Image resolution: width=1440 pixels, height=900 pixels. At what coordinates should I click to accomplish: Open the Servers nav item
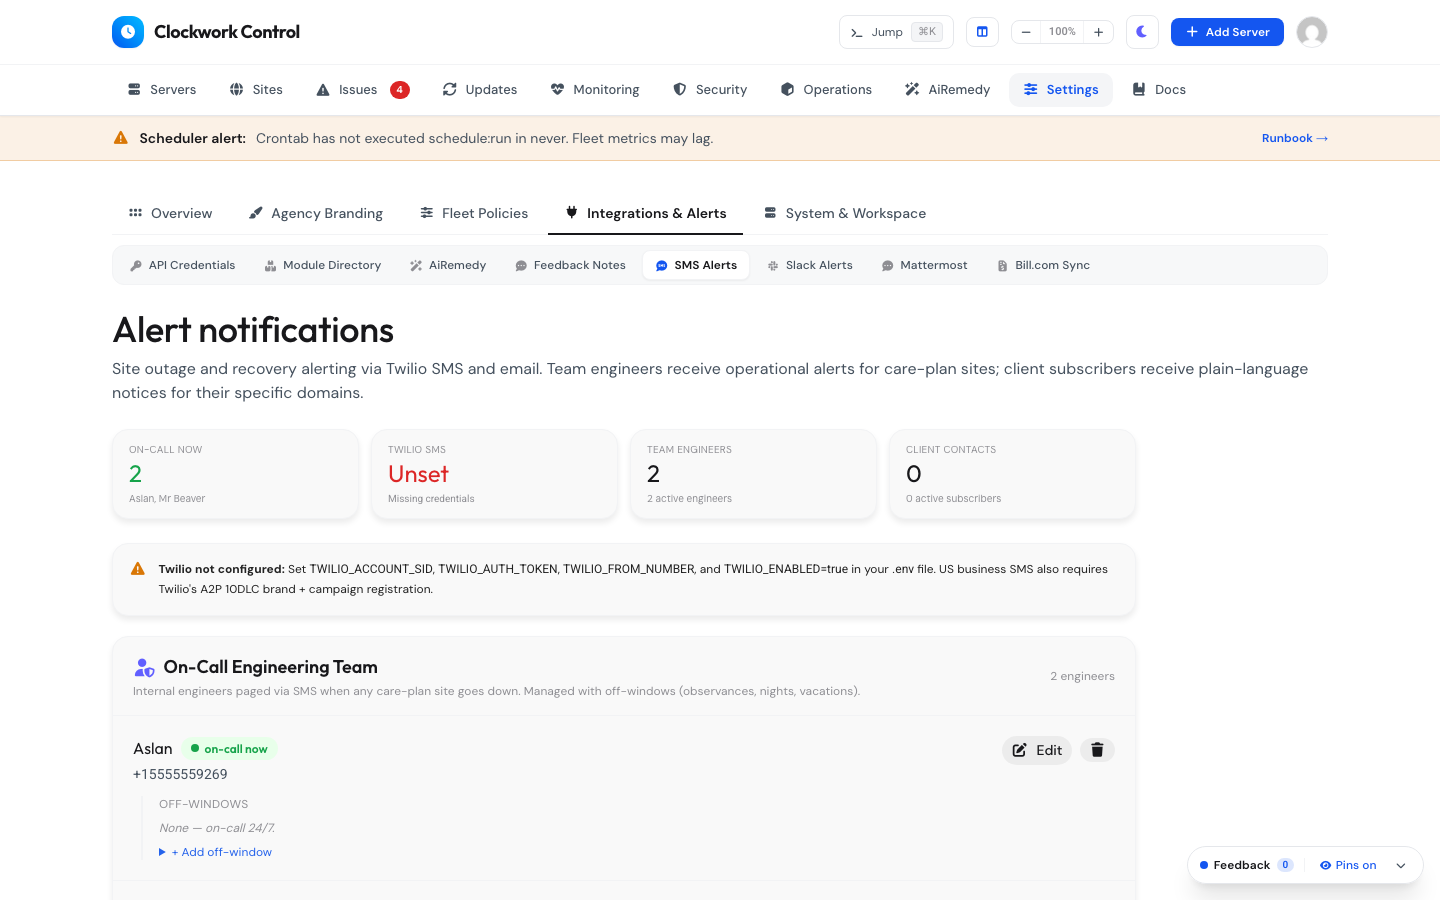coord(162,90)
